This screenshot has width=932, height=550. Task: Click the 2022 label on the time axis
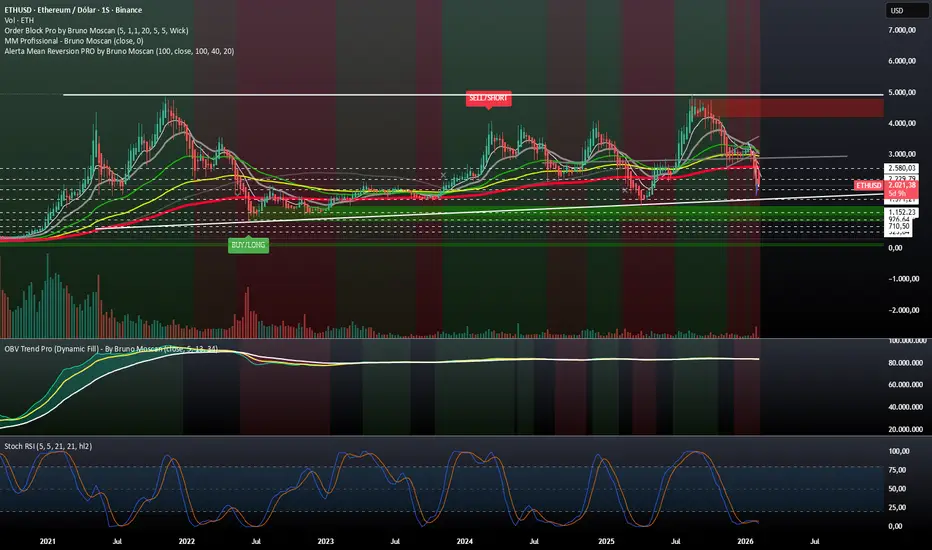pyautogui.click(x=187, y=541)
